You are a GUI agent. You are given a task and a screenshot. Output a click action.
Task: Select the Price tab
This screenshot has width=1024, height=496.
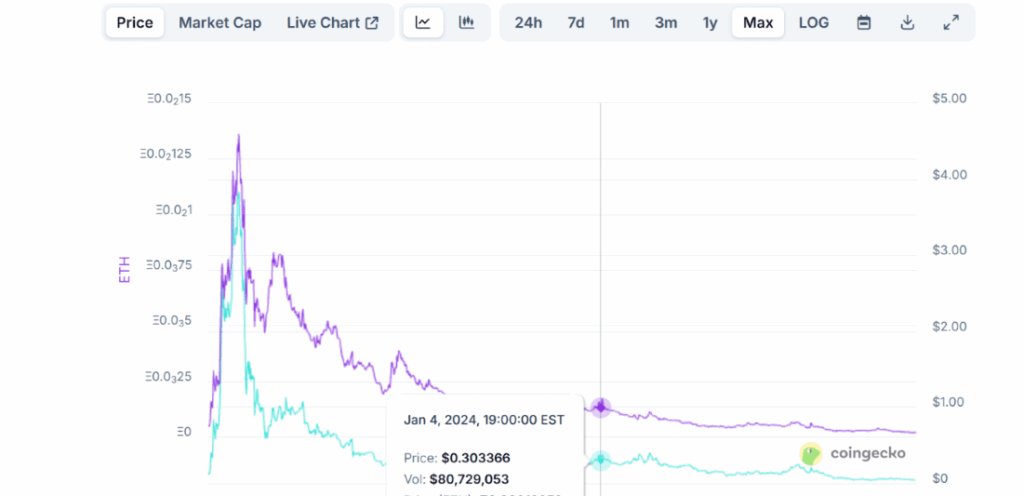click(135, 23)
